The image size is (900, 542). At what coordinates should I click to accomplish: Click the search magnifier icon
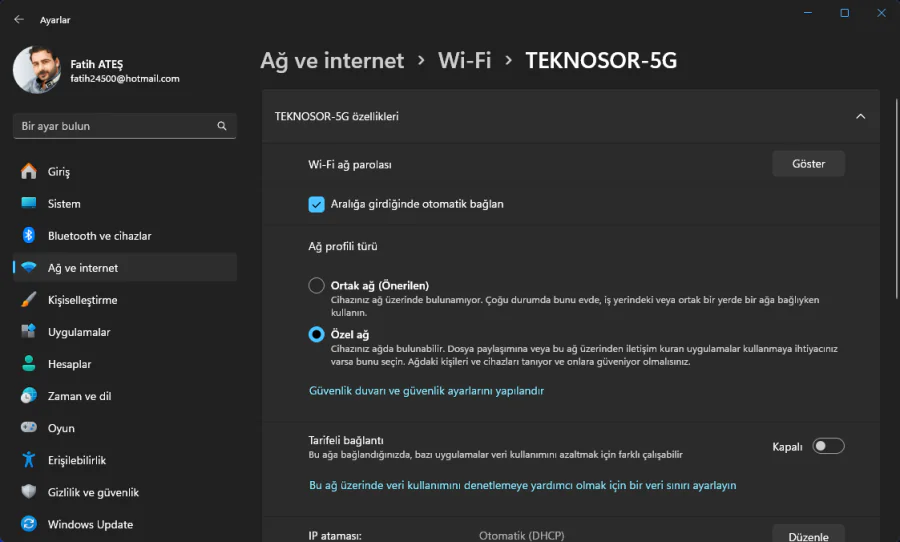click(x=222, y=126)
